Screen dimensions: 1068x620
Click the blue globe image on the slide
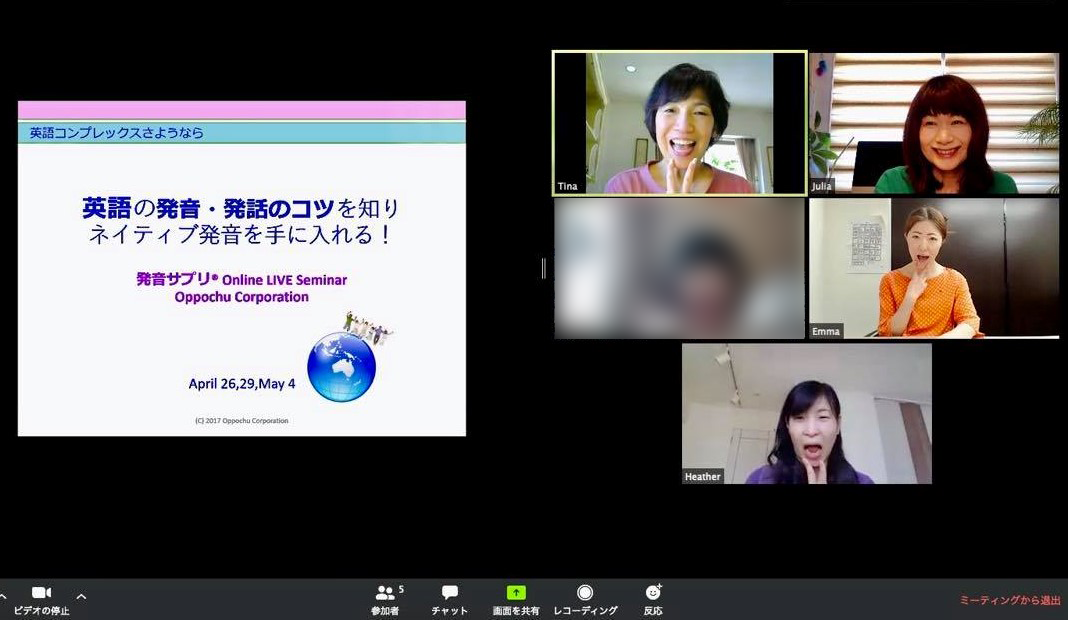tap(341, 367)
